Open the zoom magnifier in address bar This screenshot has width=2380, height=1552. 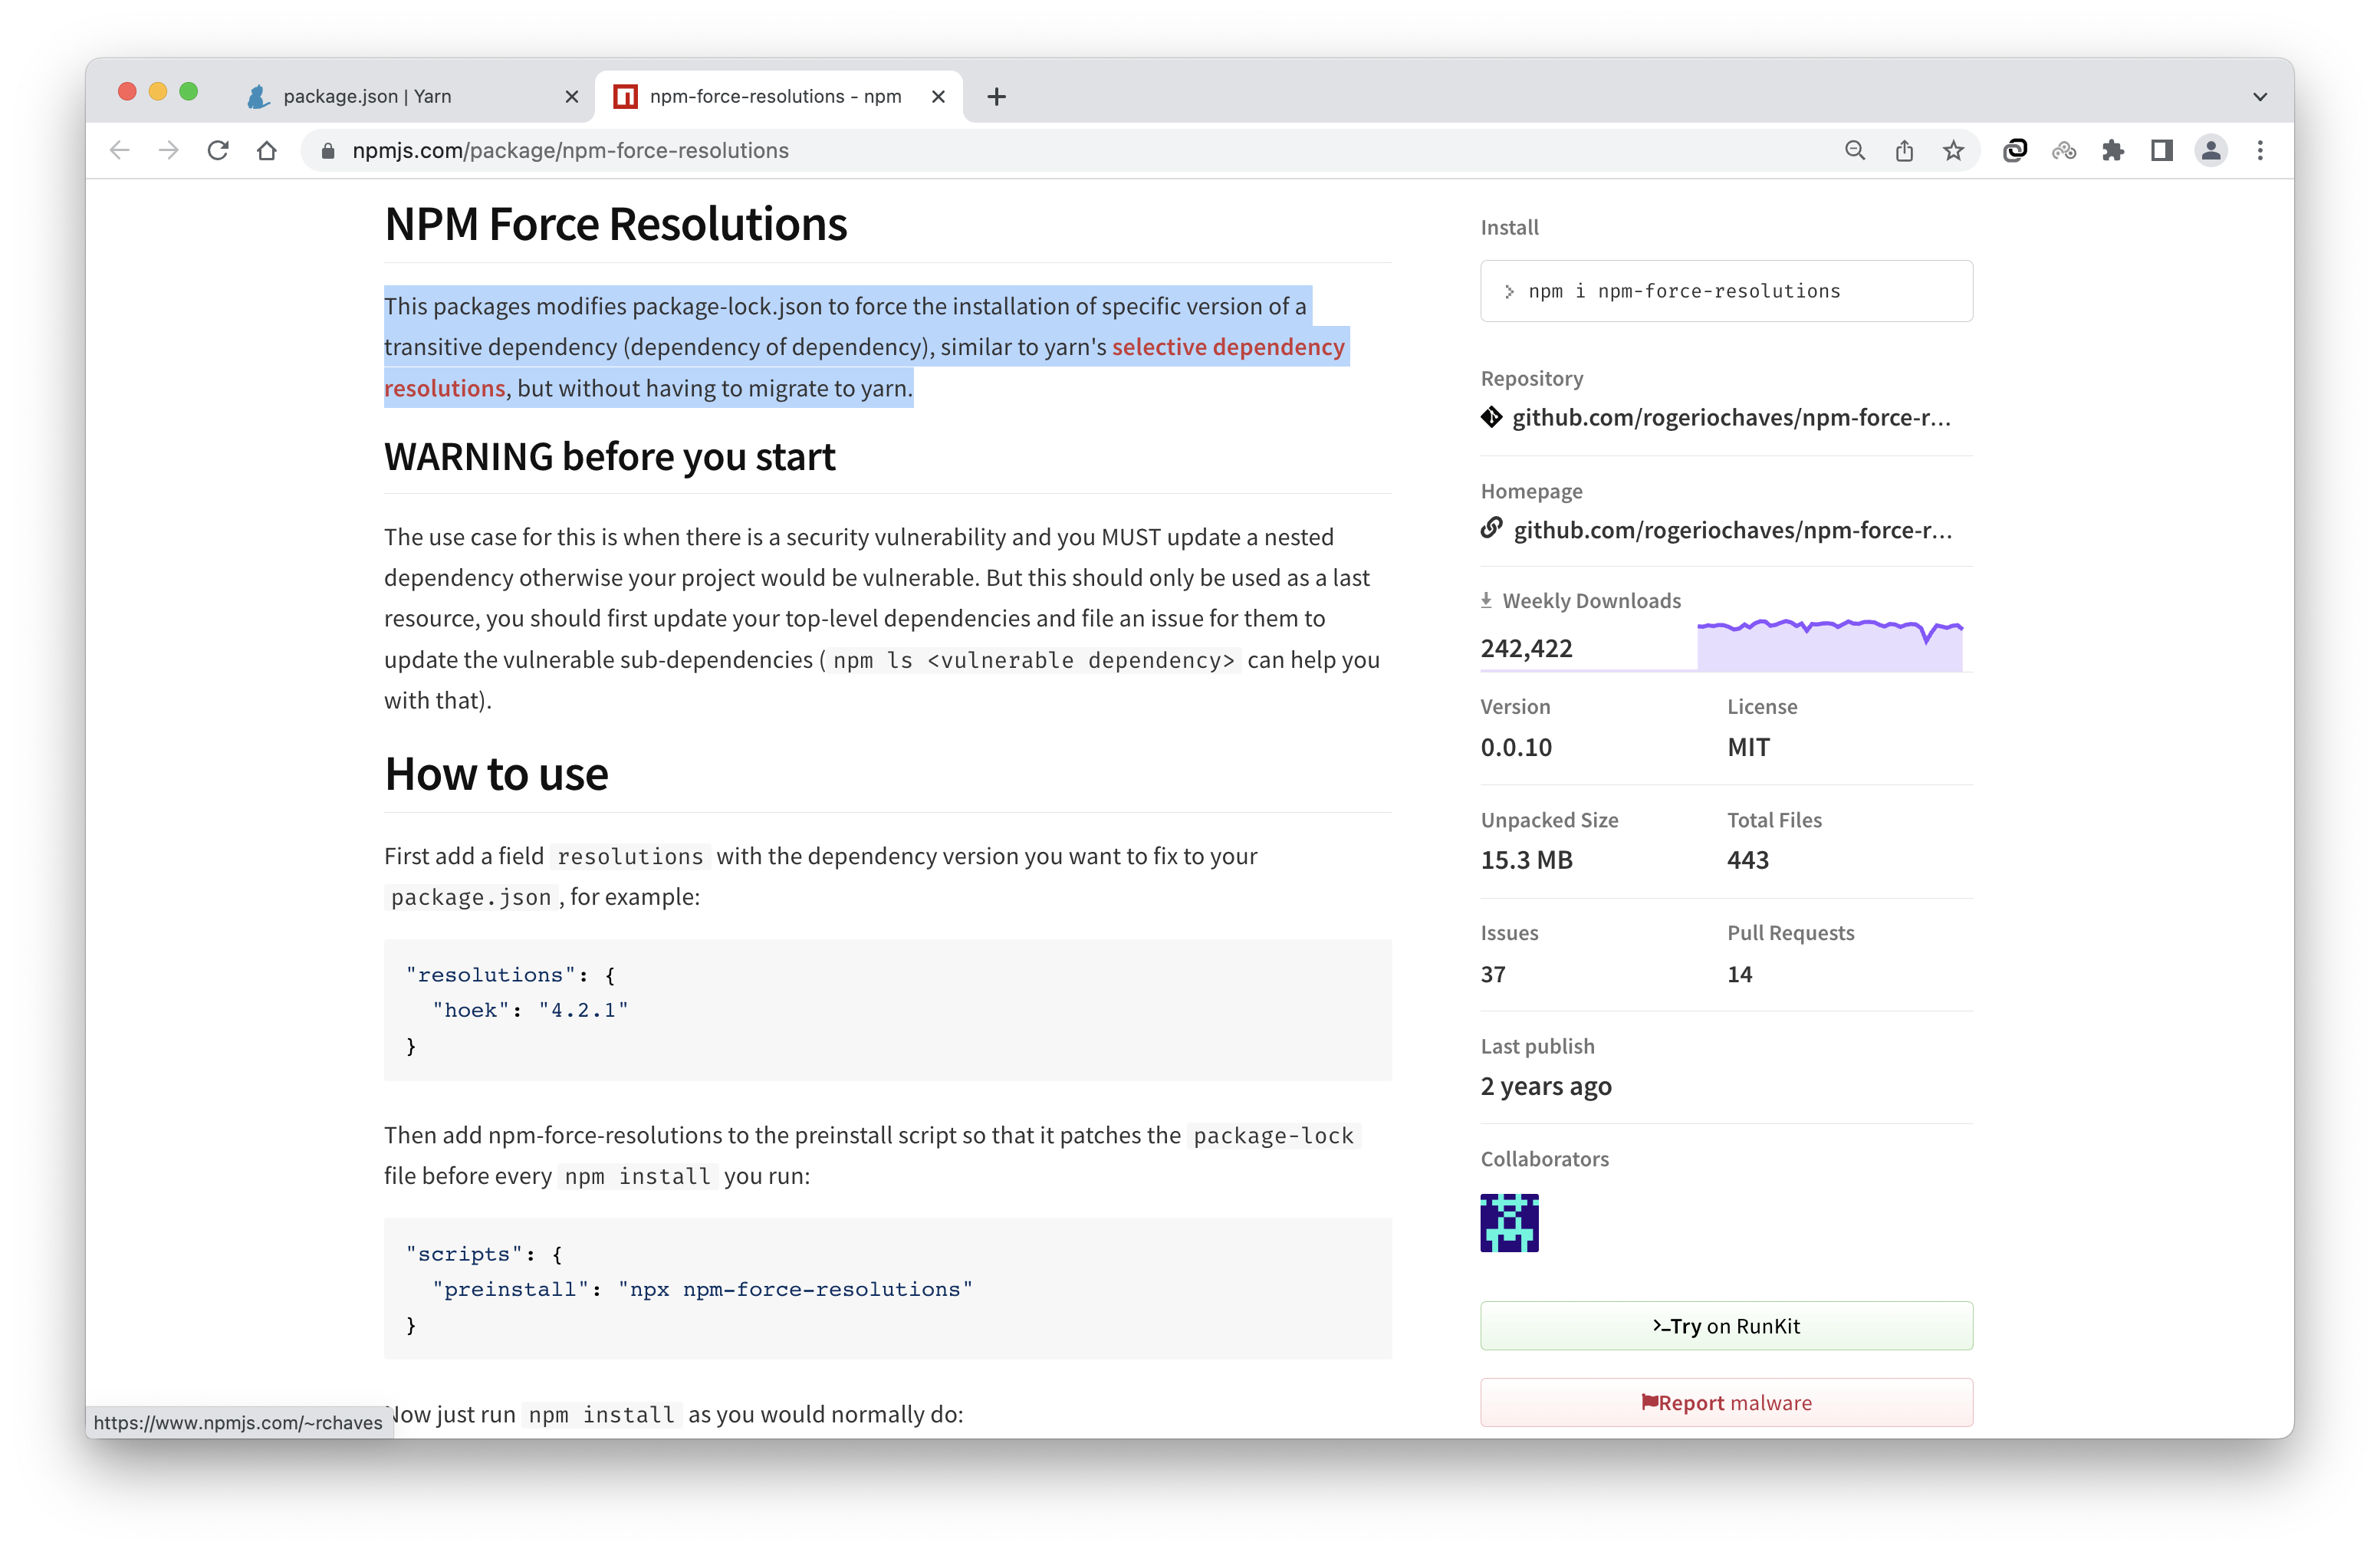coord(1855,151)
